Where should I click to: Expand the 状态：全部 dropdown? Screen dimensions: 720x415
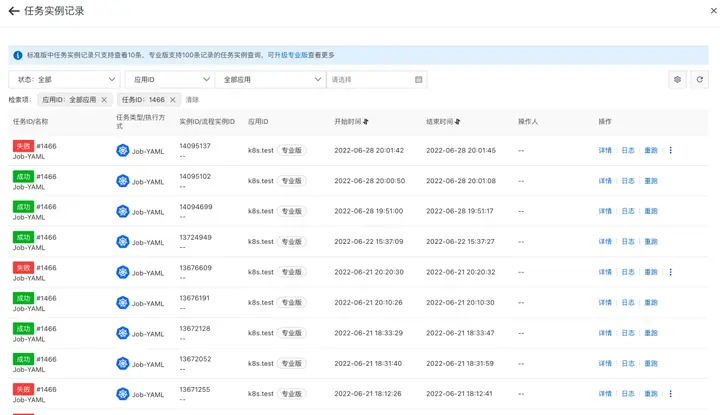64,79
